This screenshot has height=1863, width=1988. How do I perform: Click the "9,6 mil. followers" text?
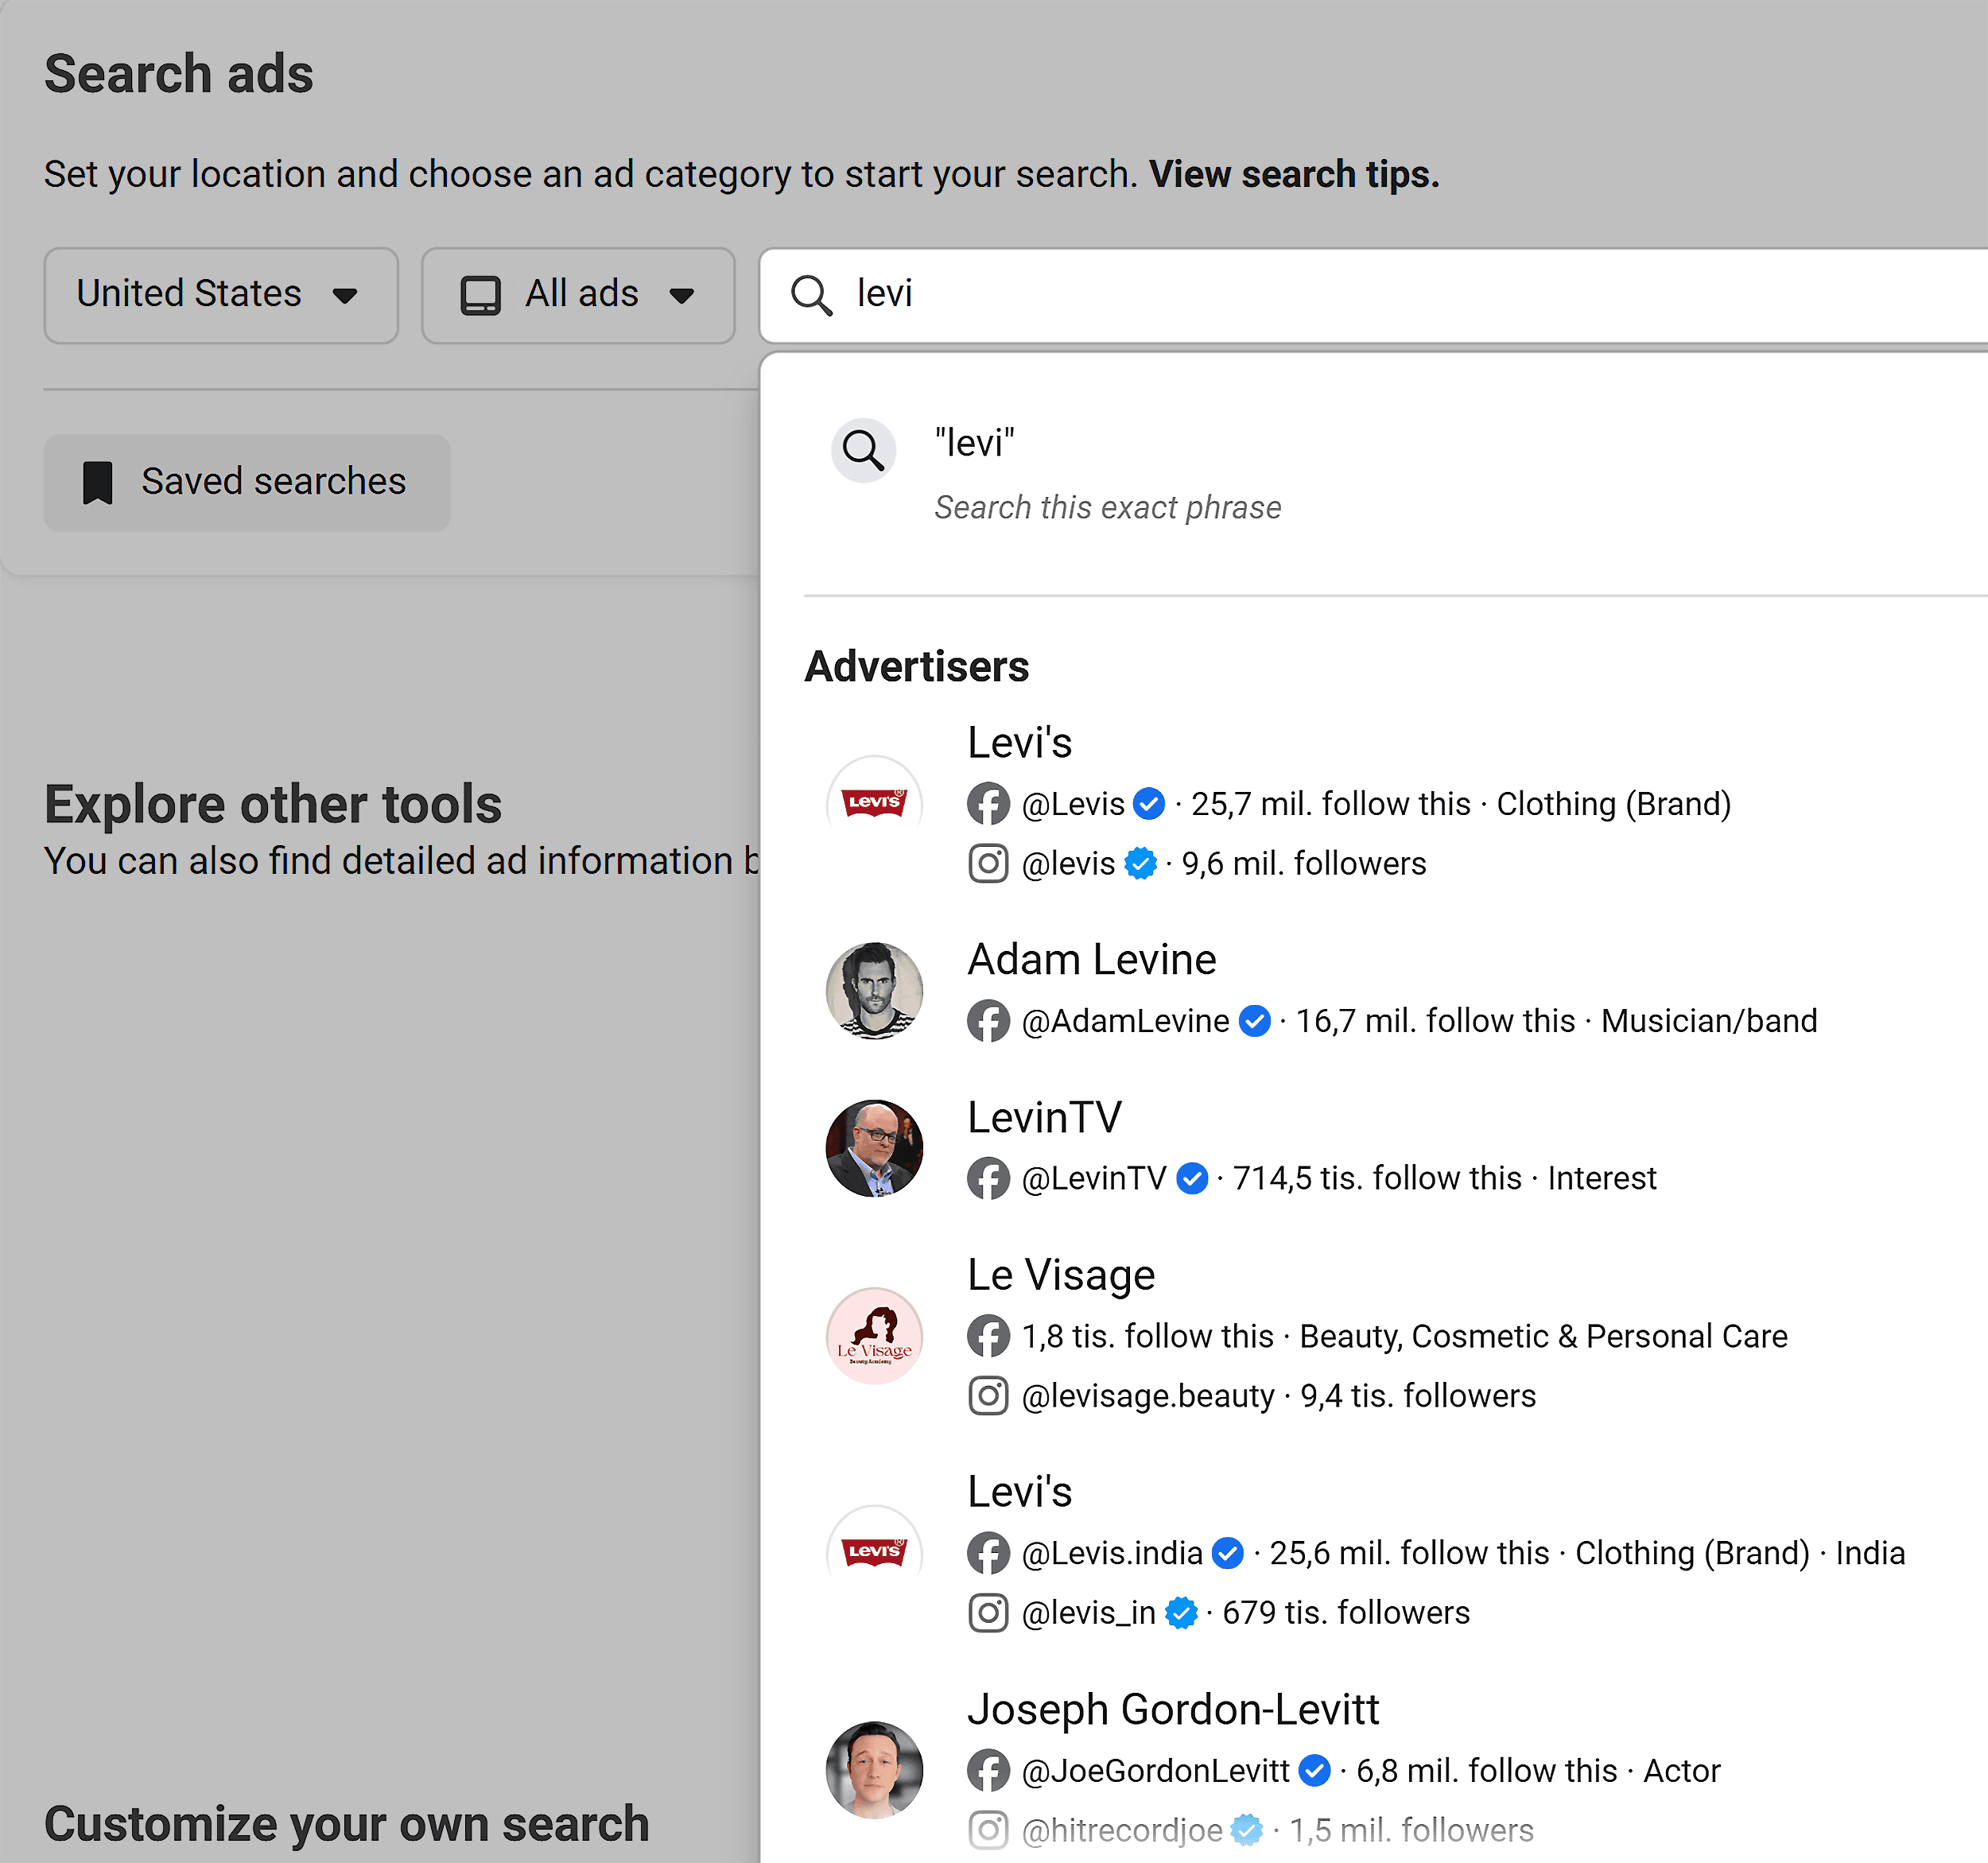pos(1304,864)
